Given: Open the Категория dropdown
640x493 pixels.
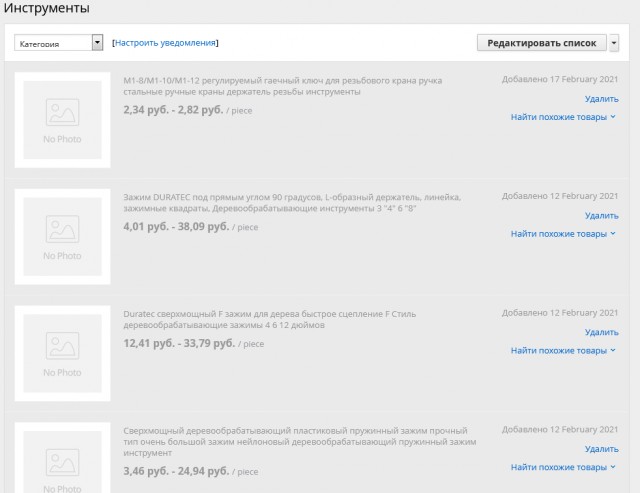Looking at the screenshot, I should point(58,42).
